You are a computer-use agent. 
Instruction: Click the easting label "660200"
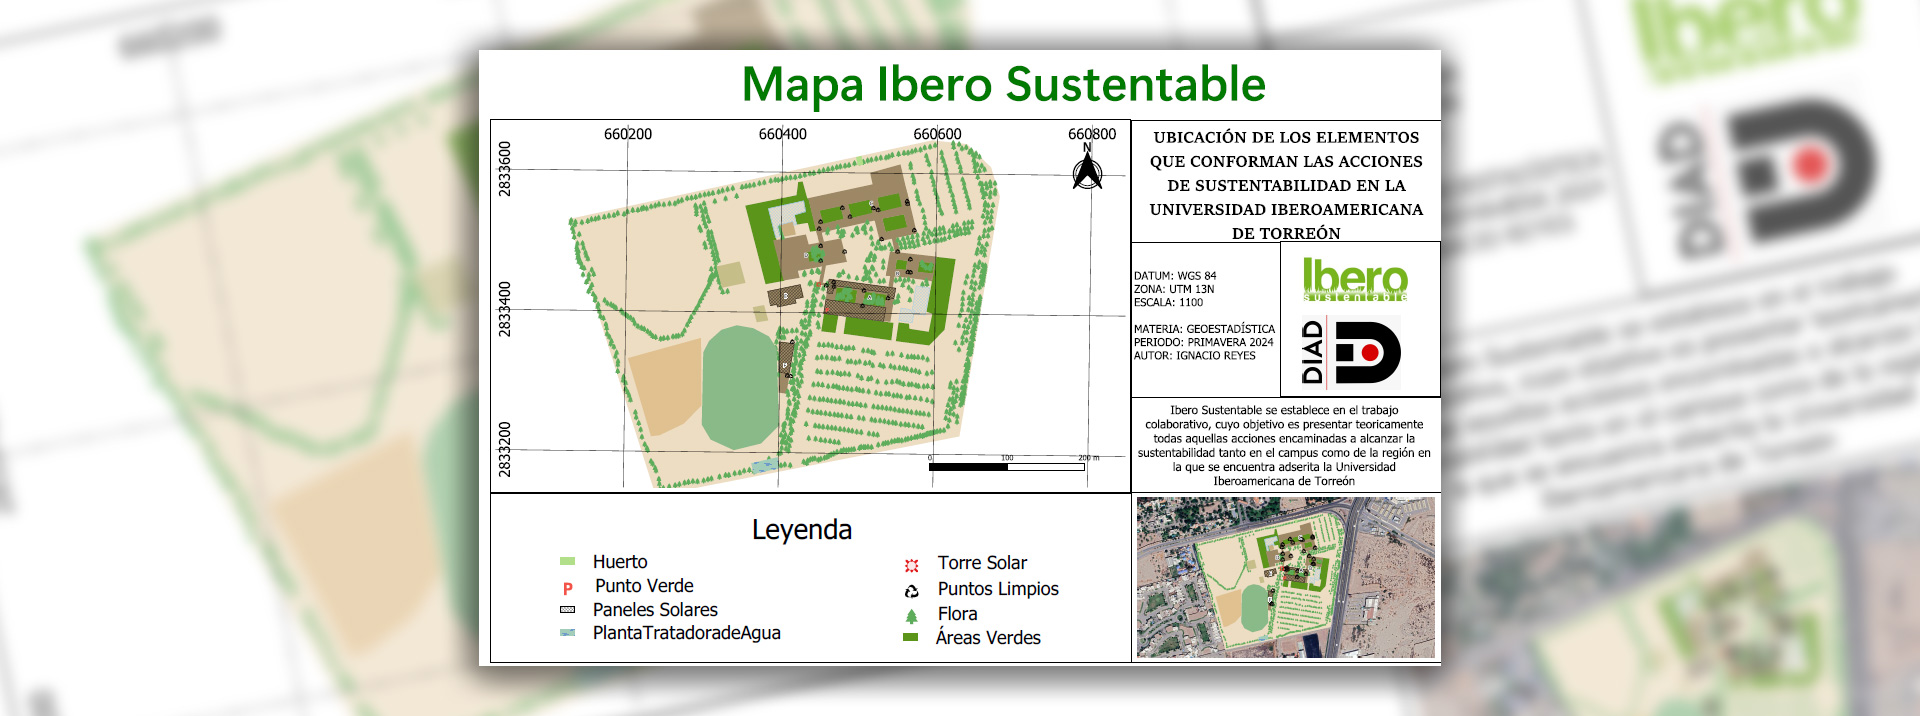click(628, 134)
